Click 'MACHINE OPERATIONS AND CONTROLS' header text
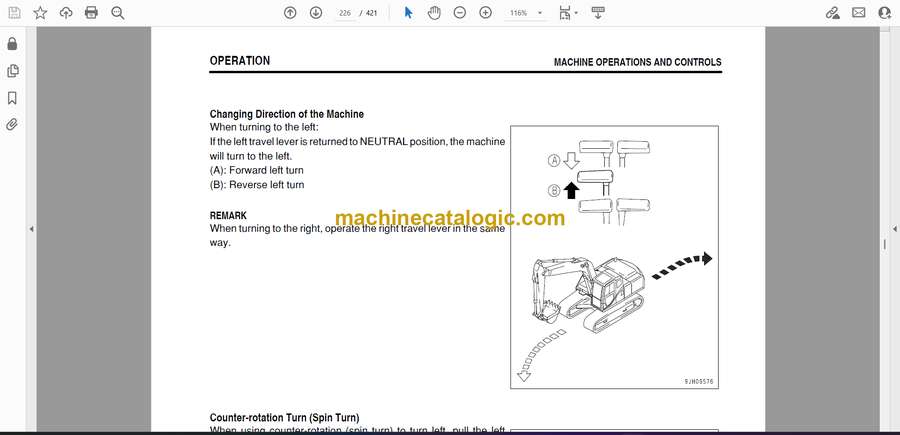 click(x=637, y=63)
